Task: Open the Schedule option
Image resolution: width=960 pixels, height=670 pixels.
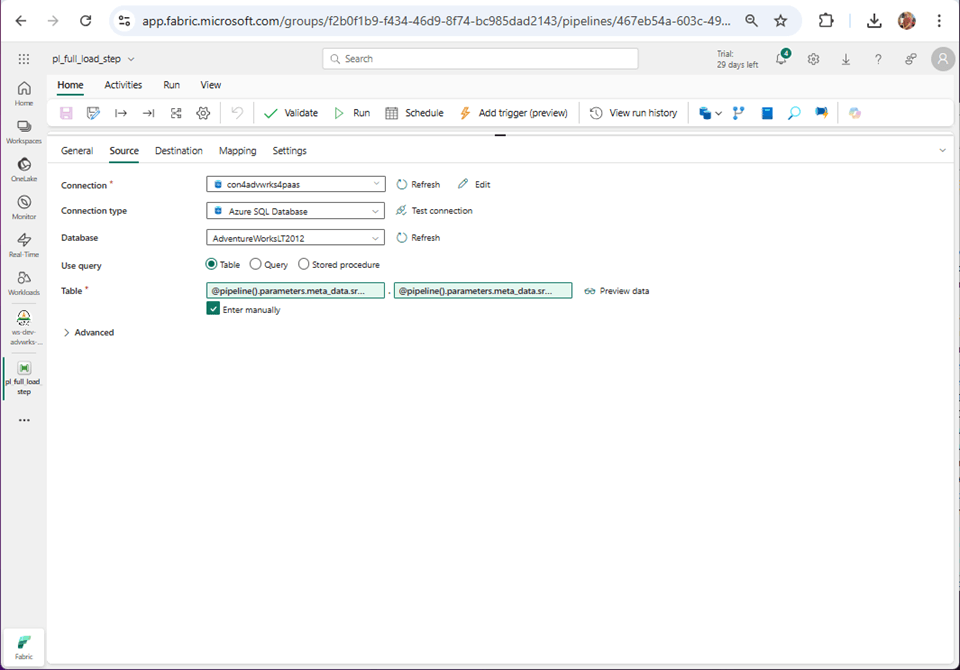Action: (414, 113)
